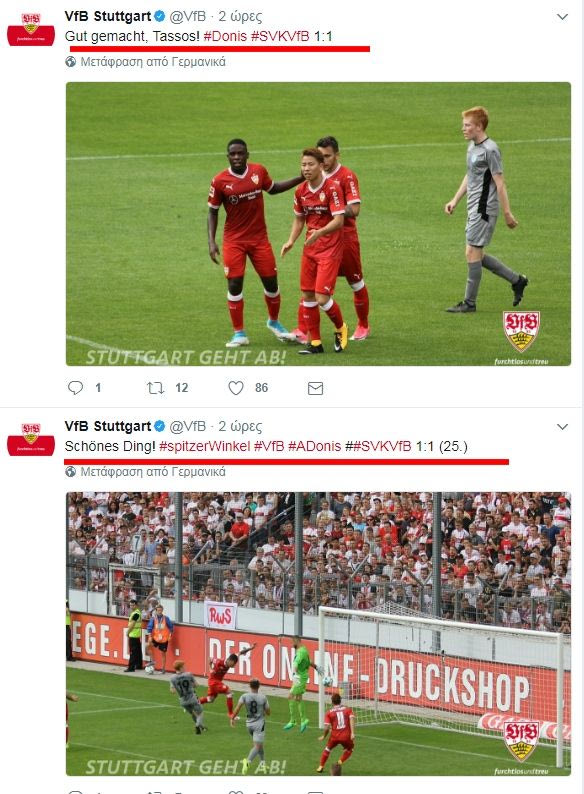Retweet the 'Gut gemacht, Tassos!' tweet
The height and width of the screenshot is (794, 584).
click(x=155, y=388)
